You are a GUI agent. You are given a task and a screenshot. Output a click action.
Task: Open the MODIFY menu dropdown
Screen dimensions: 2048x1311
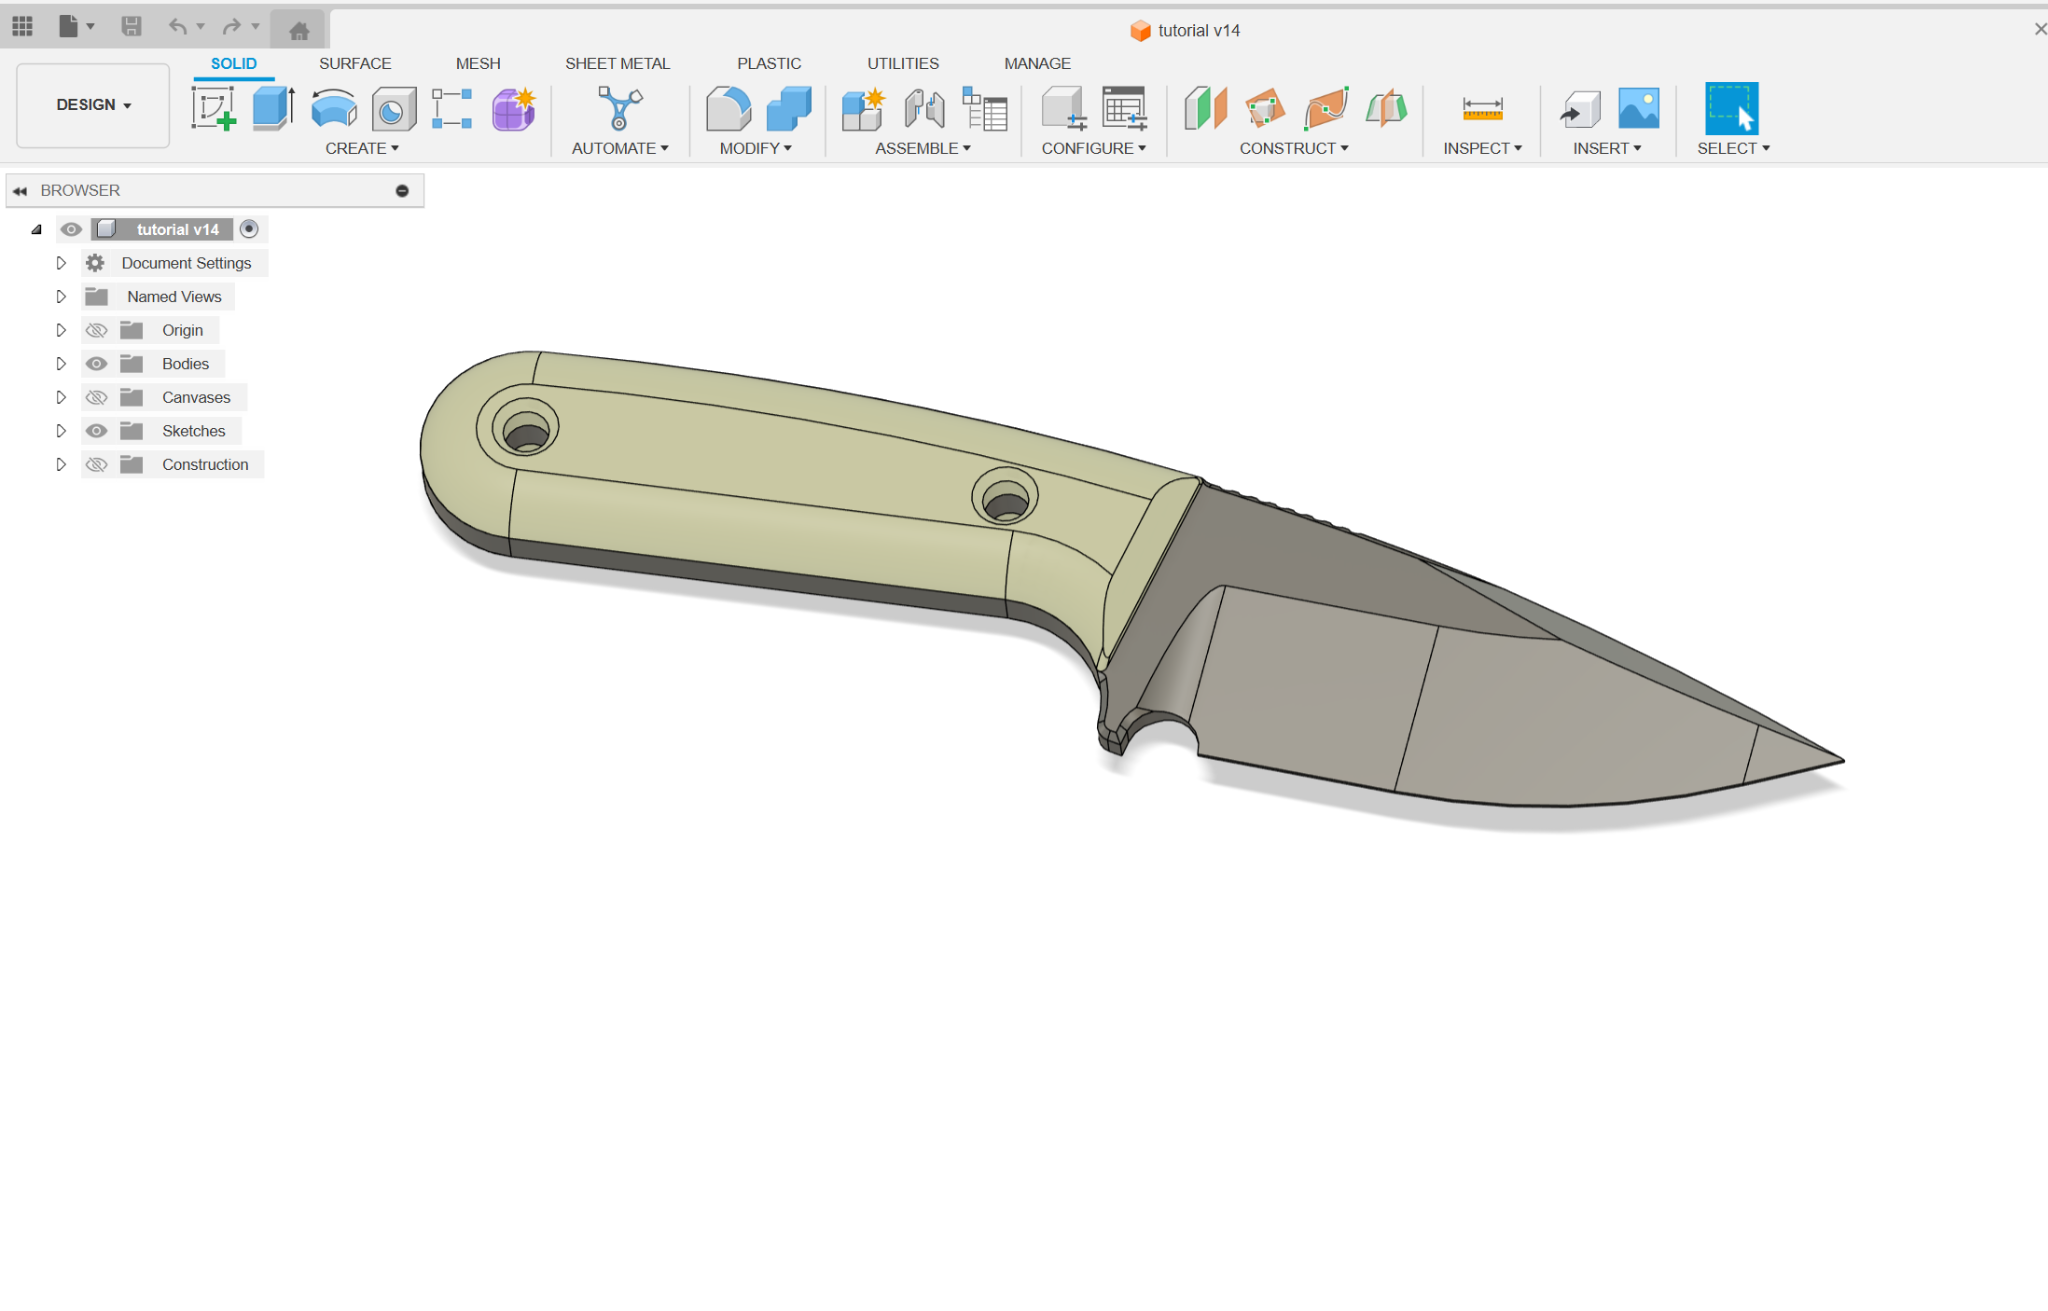pos(755,148)
